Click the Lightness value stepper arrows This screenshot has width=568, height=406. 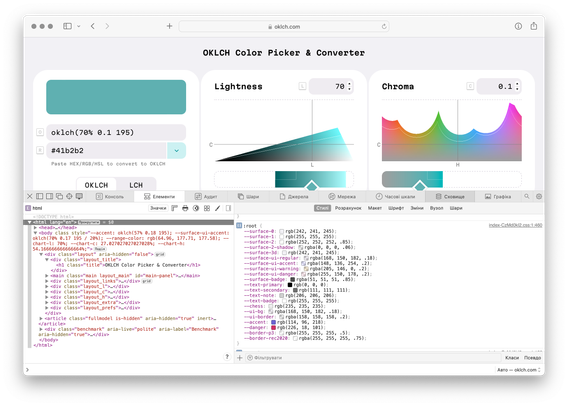(x=349, y=86)
